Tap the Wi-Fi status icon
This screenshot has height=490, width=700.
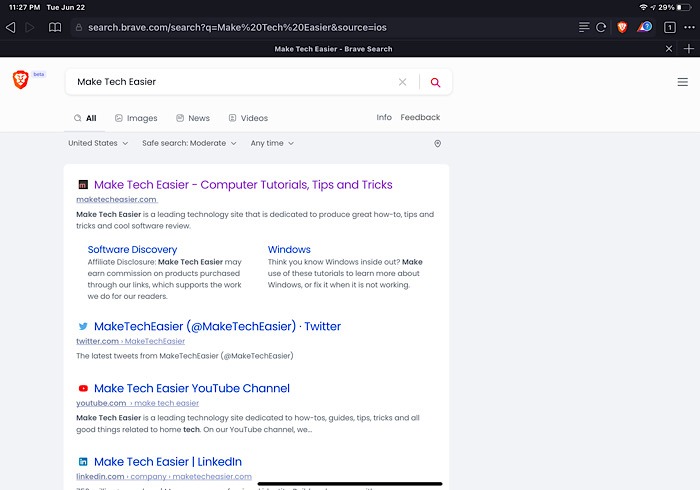pyautogui.click(x=643, y=7)
